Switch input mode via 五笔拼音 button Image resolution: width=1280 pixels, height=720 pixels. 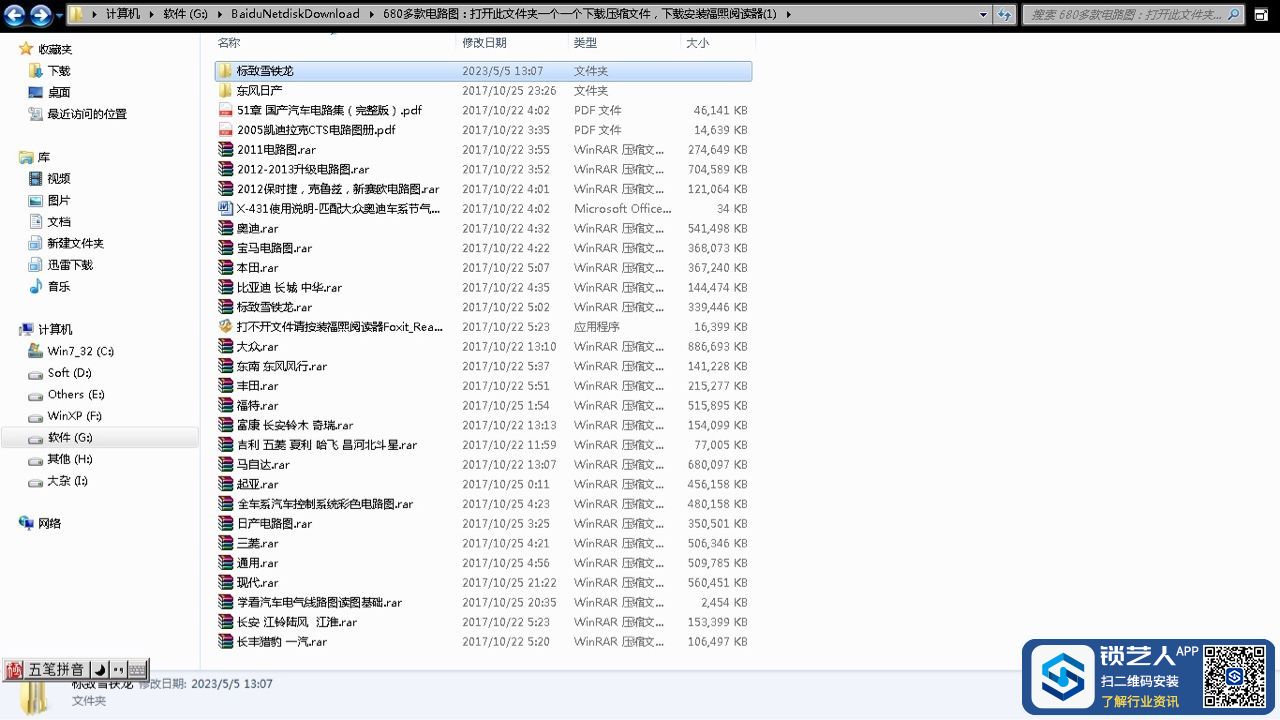tap(56, 670)
